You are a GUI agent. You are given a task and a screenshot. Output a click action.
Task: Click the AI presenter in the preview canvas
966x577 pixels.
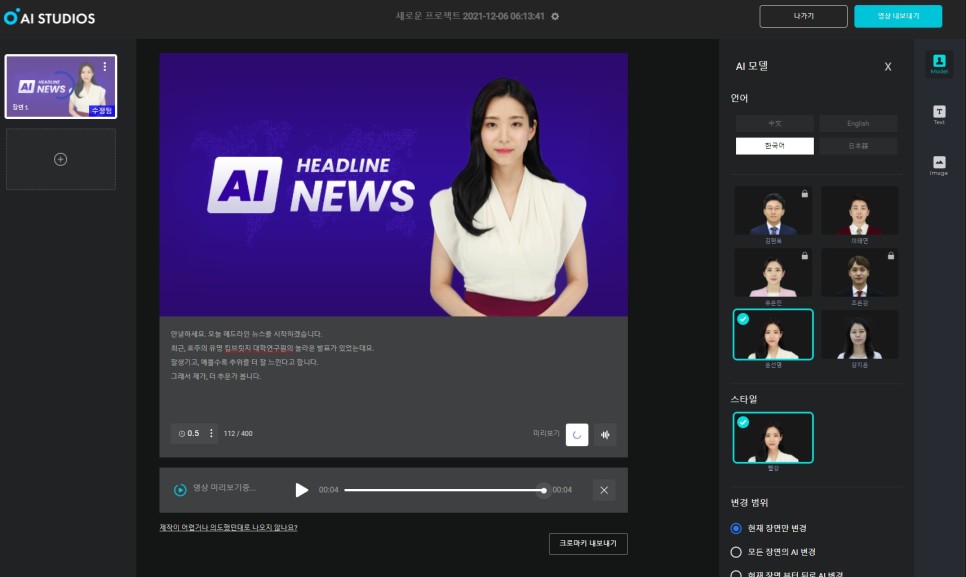coord(507,197)
